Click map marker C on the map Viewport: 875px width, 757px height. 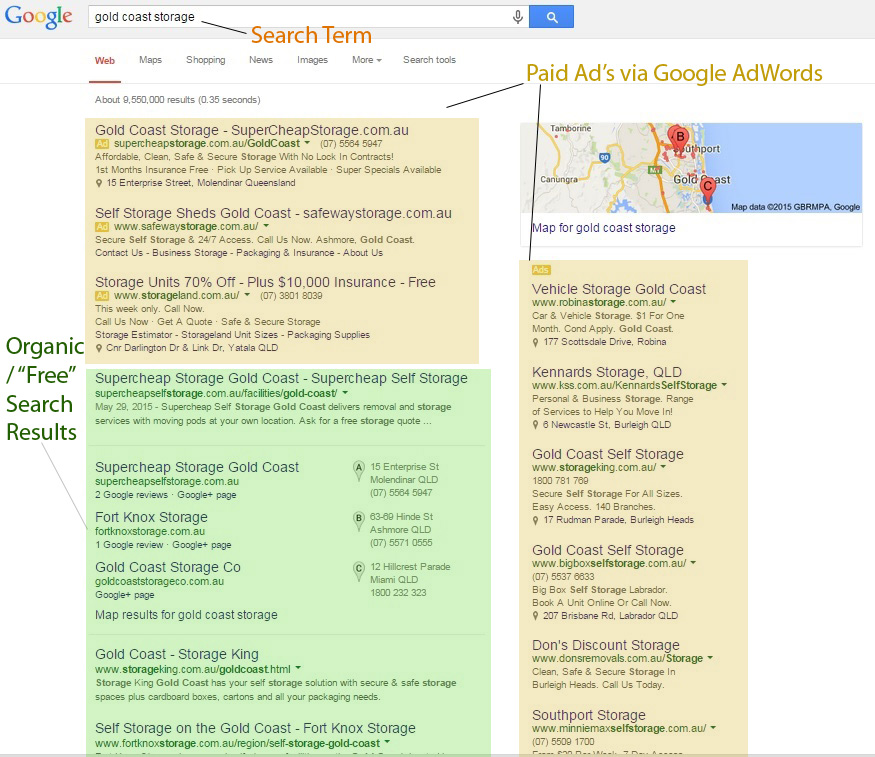(x=708, y=190)
